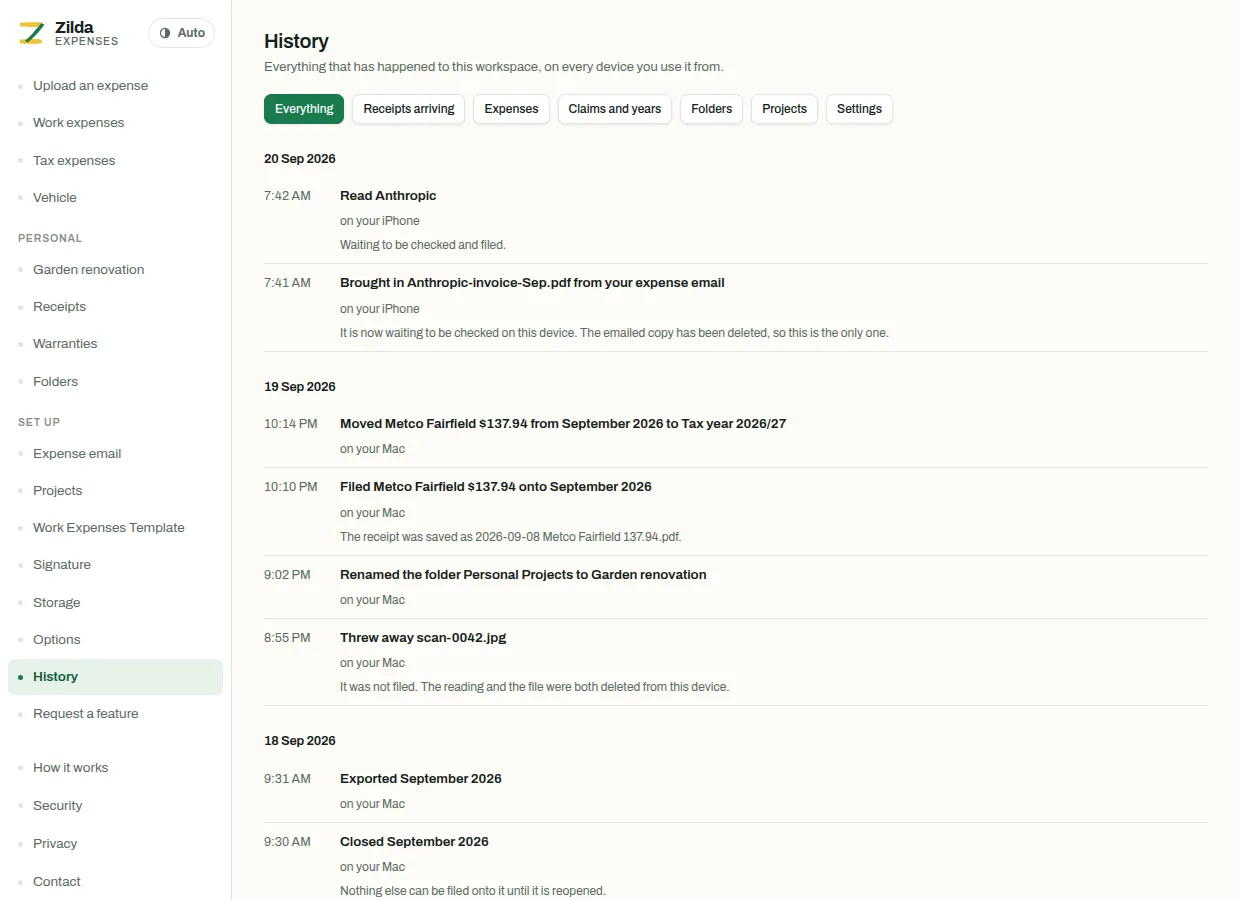Viewport: 1240px width, 900px height.
Task: Select the Everything filter tab
Action: pos(304,109)
